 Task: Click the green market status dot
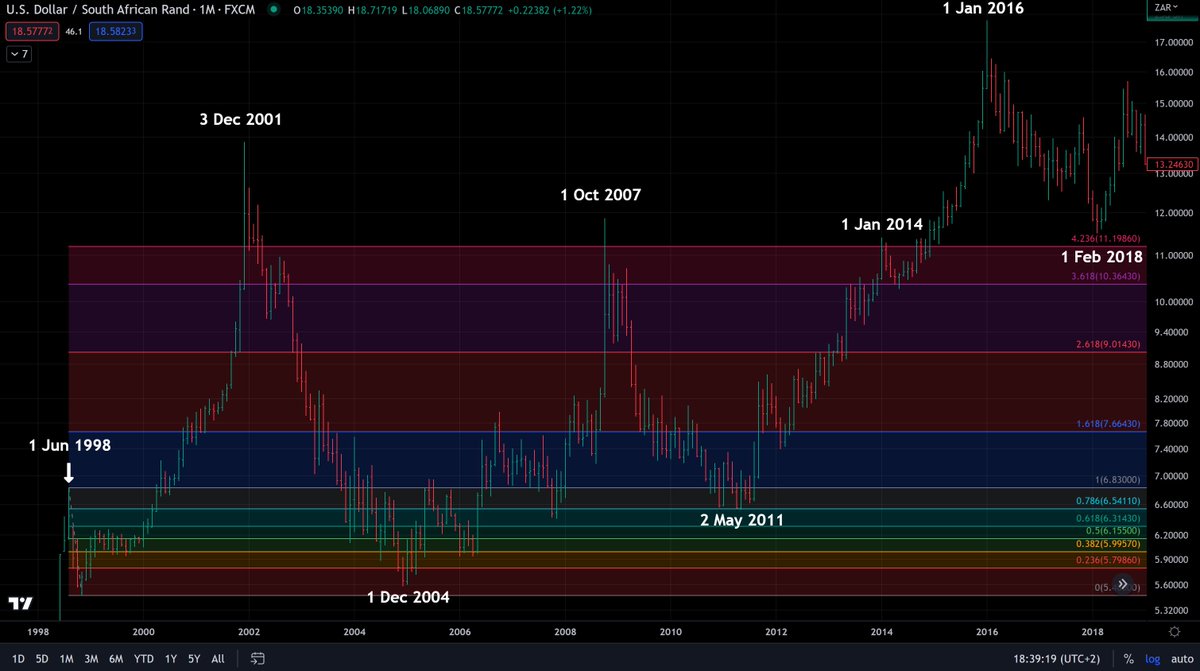click(x=274, y=10)
